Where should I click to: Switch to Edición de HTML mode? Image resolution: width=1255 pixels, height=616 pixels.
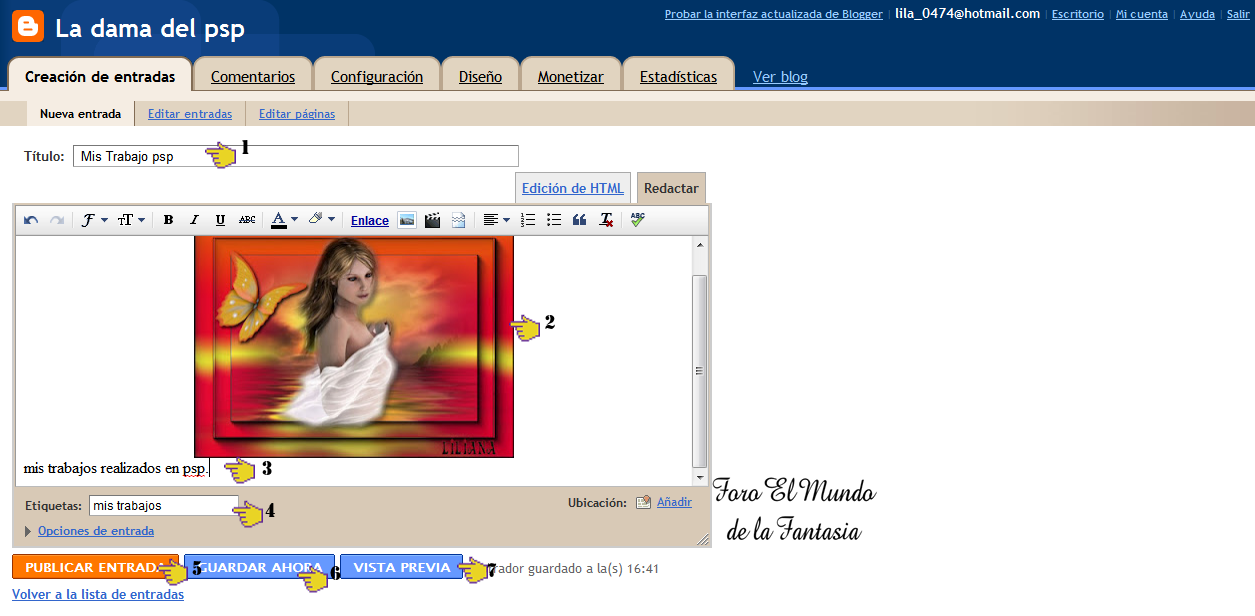(x=573, y=188)
